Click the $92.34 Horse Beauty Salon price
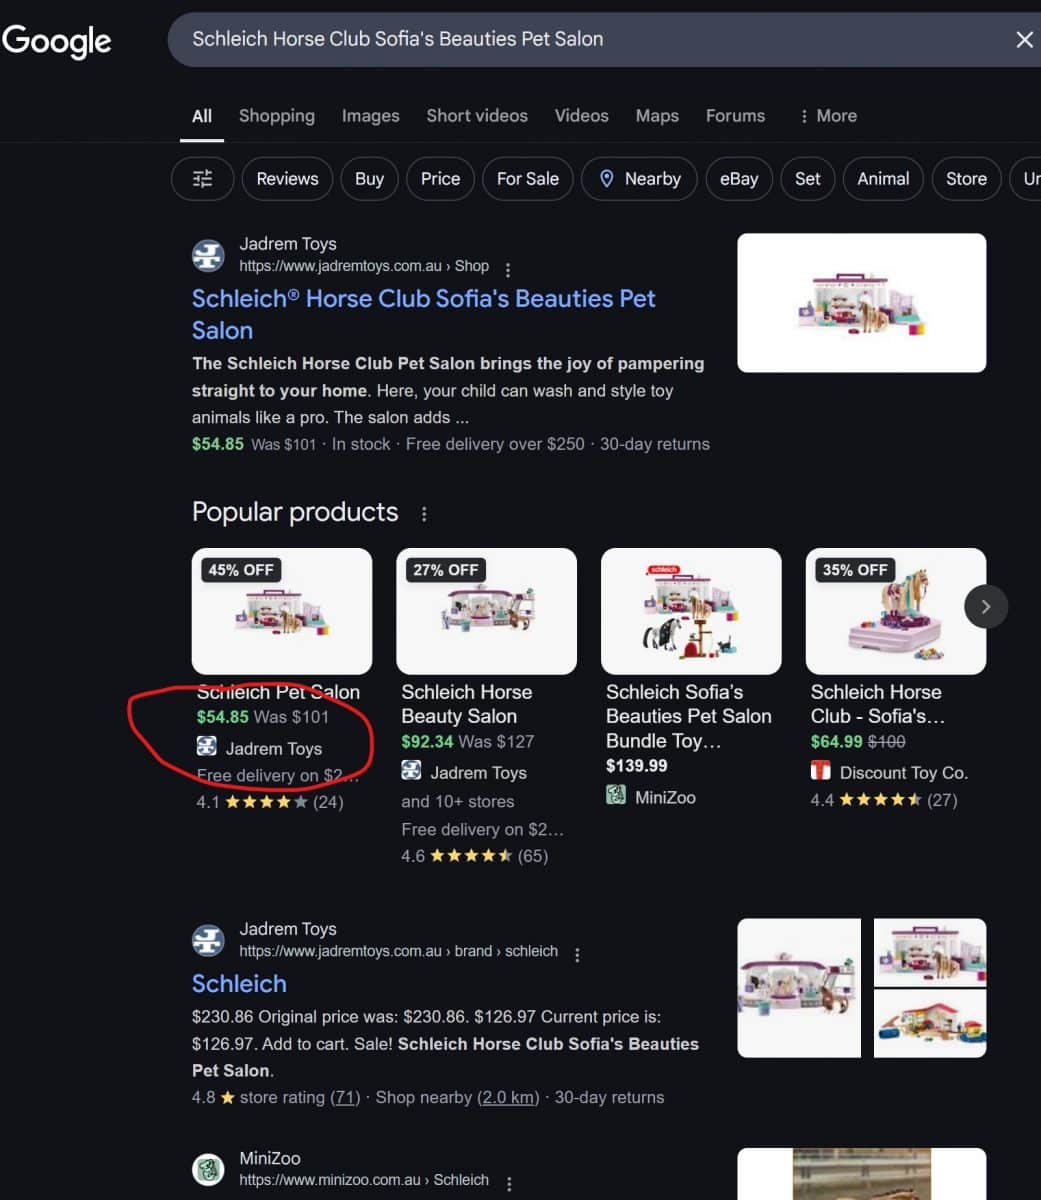 (x=427, y=741)
